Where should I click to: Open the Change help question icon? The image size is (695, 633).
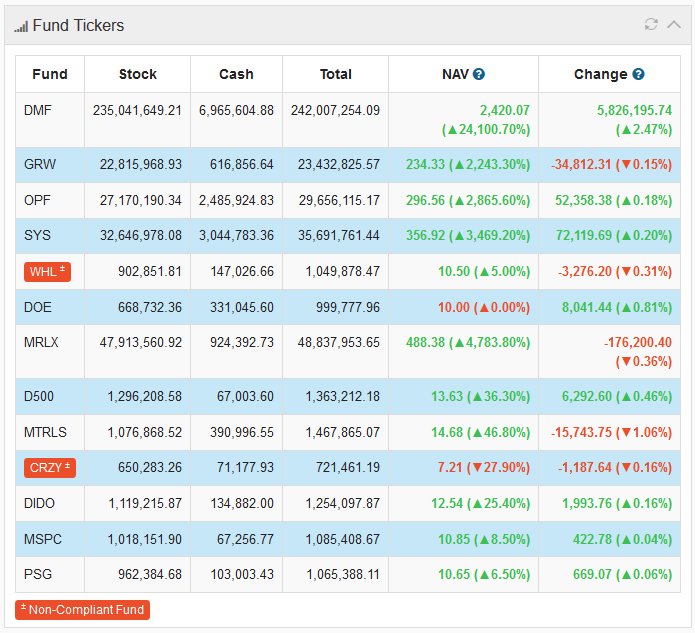pos(638,74)
